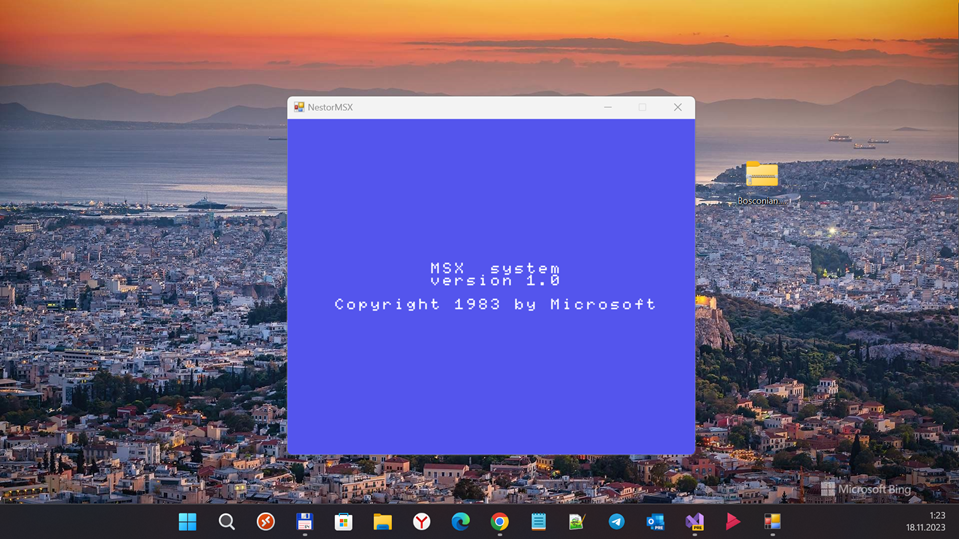Open File Explorer from taskbar
959x539 pixels.
[x=382, y=521]
